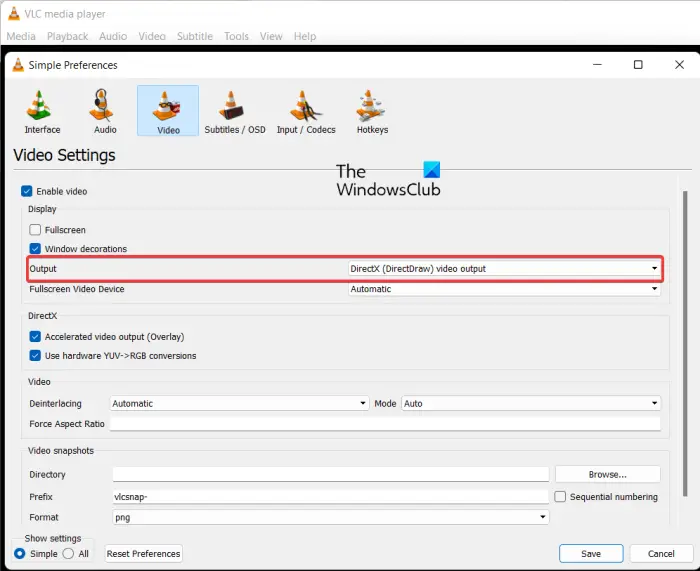Click the Force Aspect Ratio field
This screenshot has width=700, height=571.
(385, 424)
